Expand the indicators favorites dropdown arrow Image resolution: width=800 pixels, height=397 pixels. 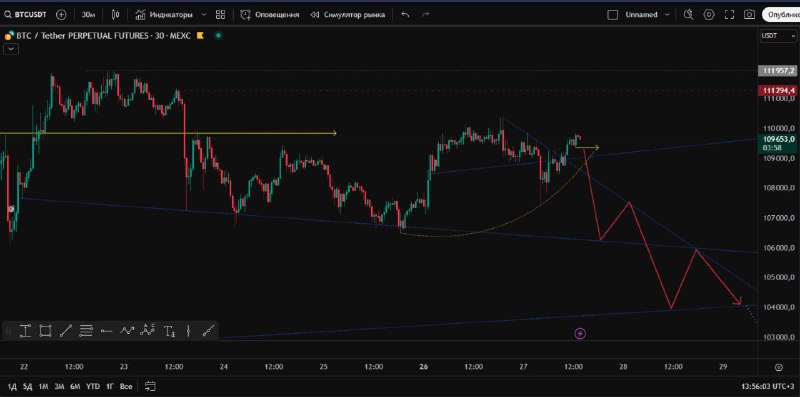(x=204, y=15)
